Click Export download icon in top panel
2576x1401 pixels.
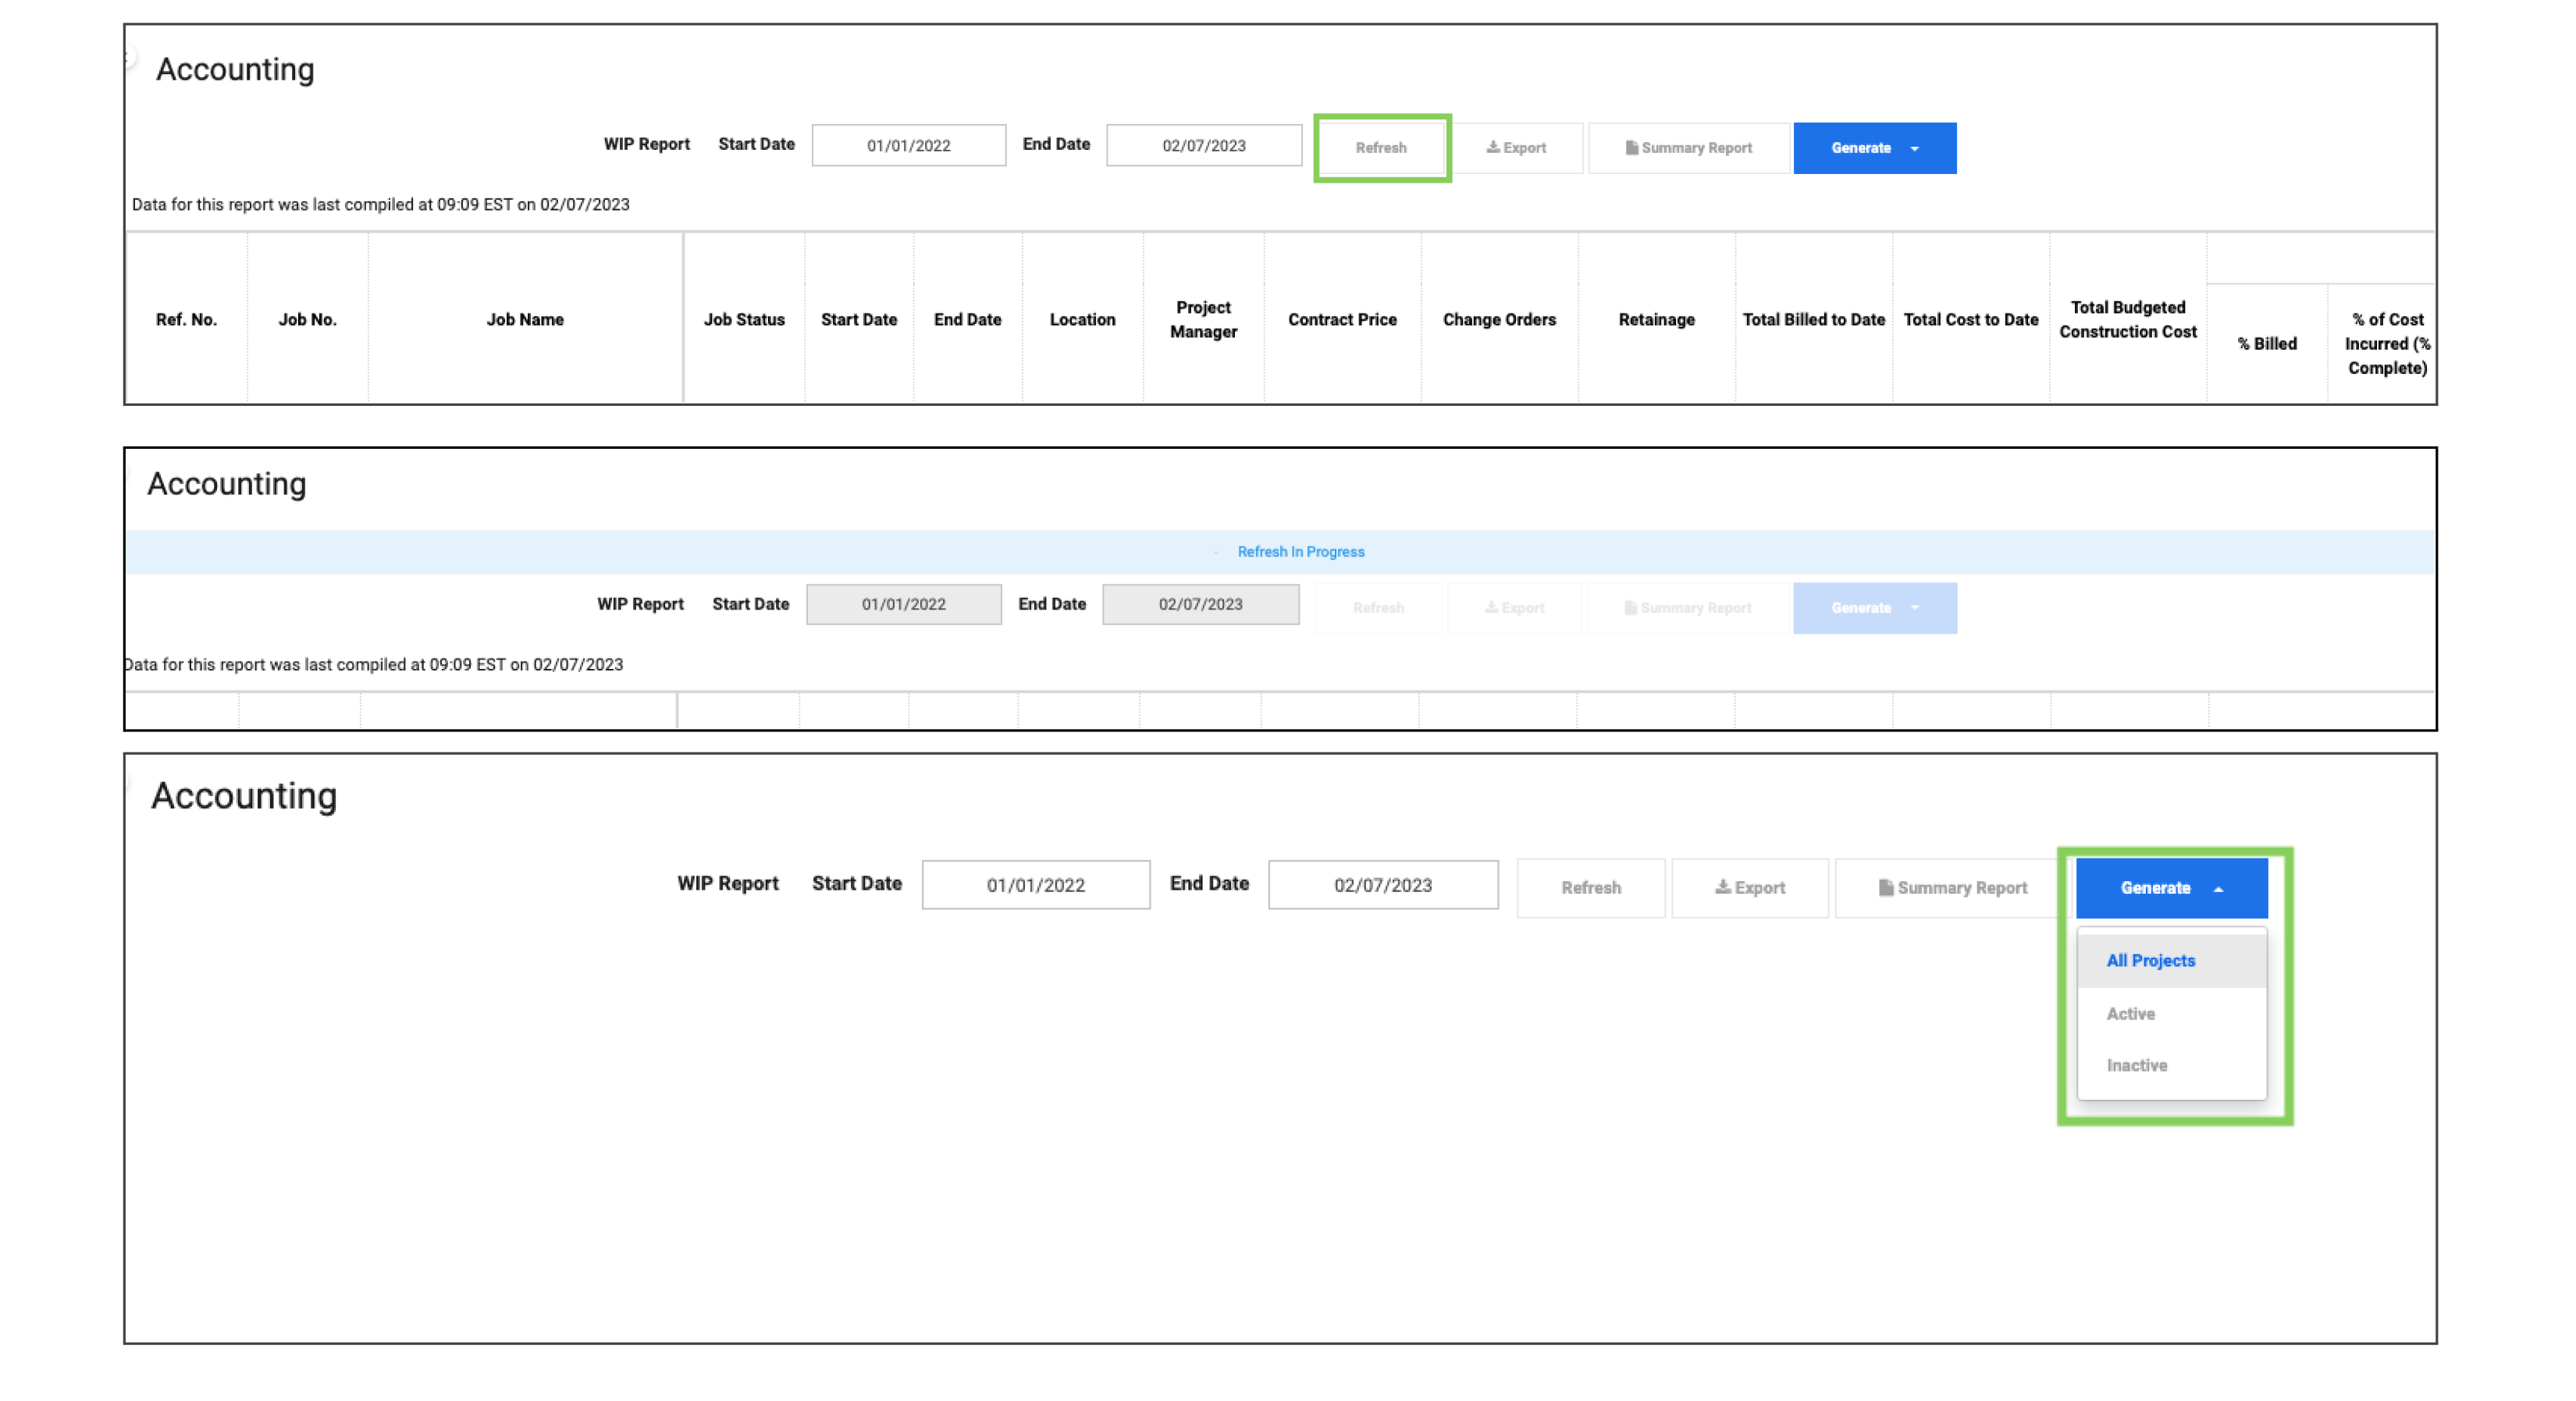point(1492,148)
